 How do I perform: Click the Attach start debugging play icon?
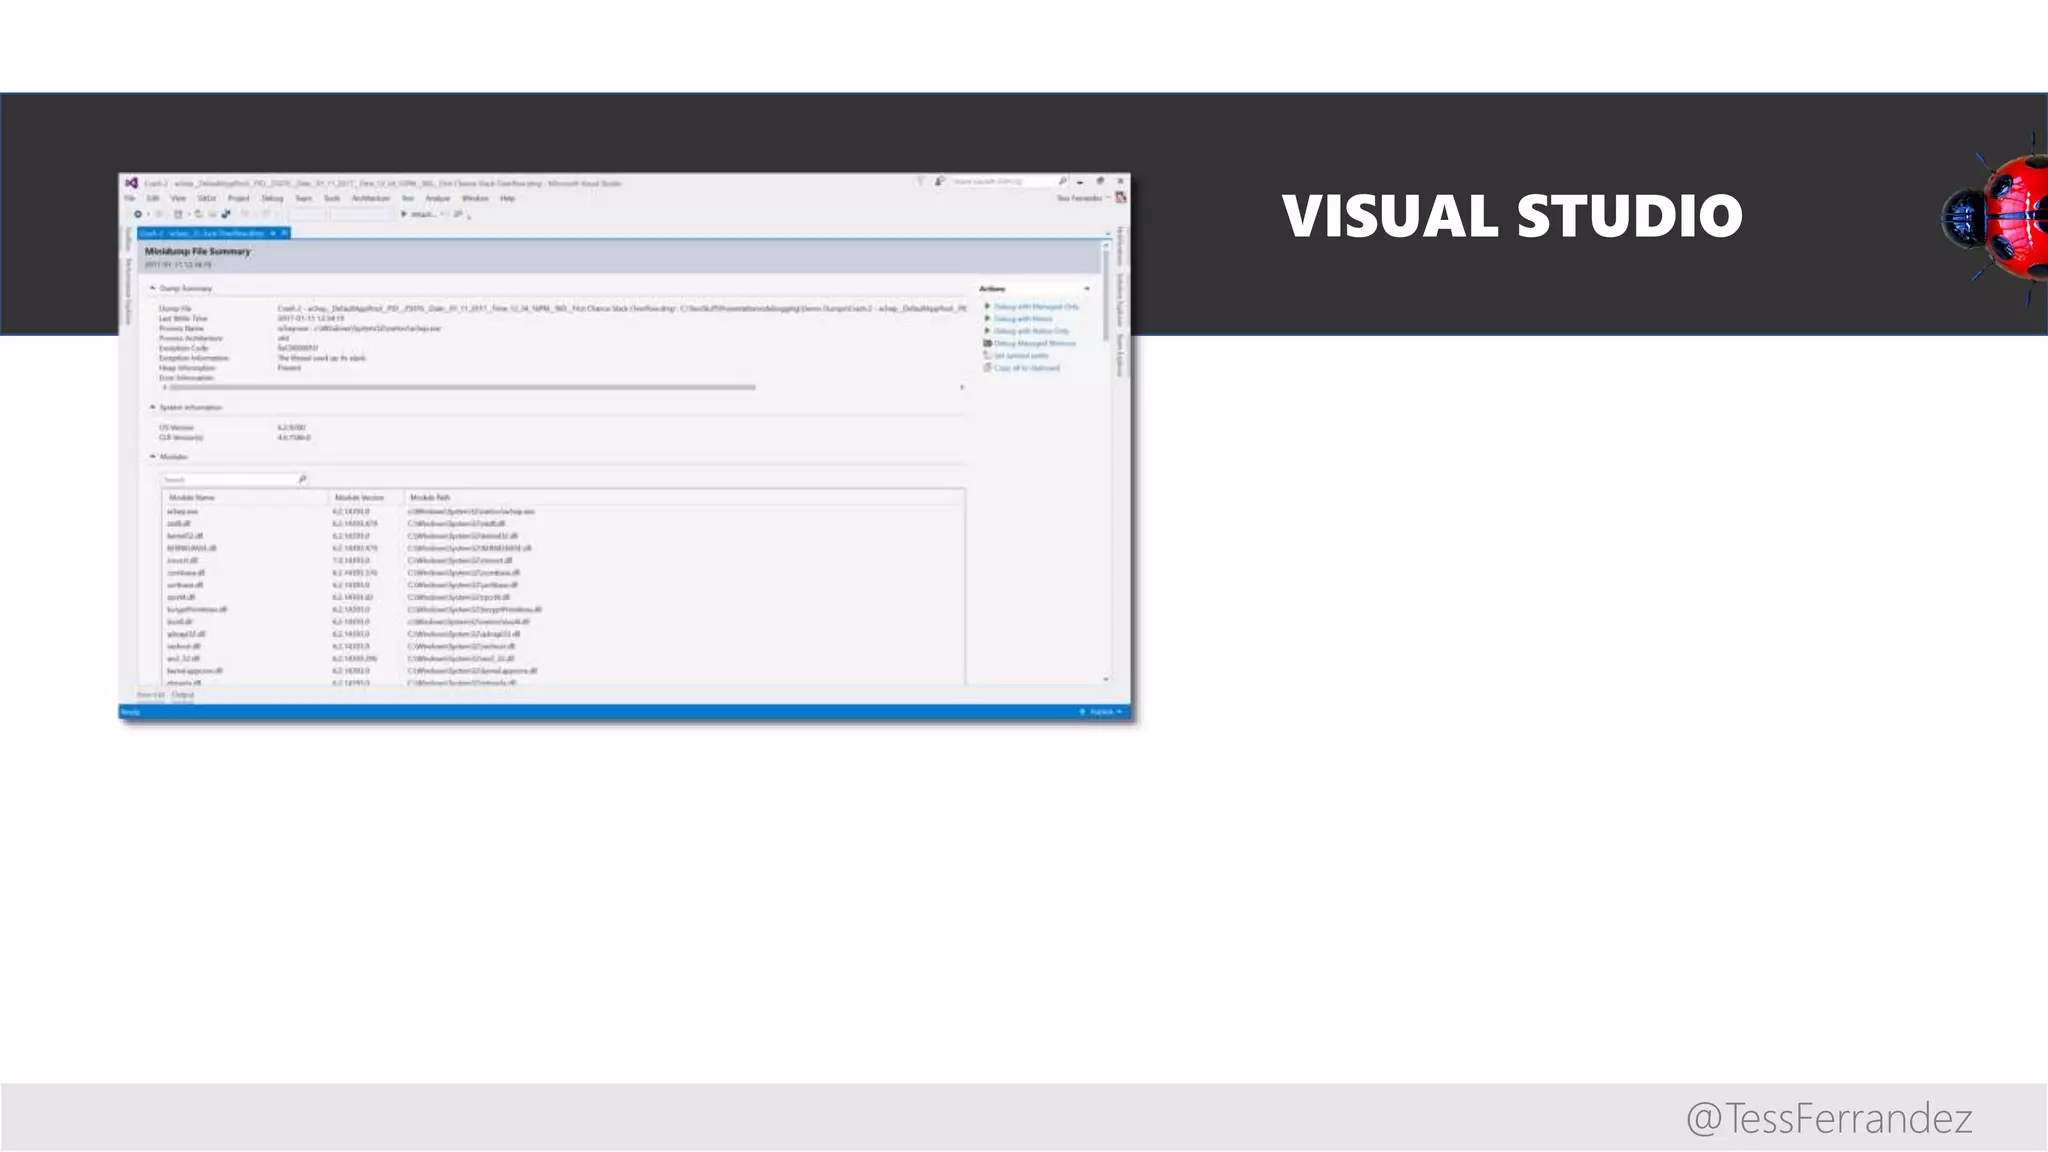pos(404,214)
